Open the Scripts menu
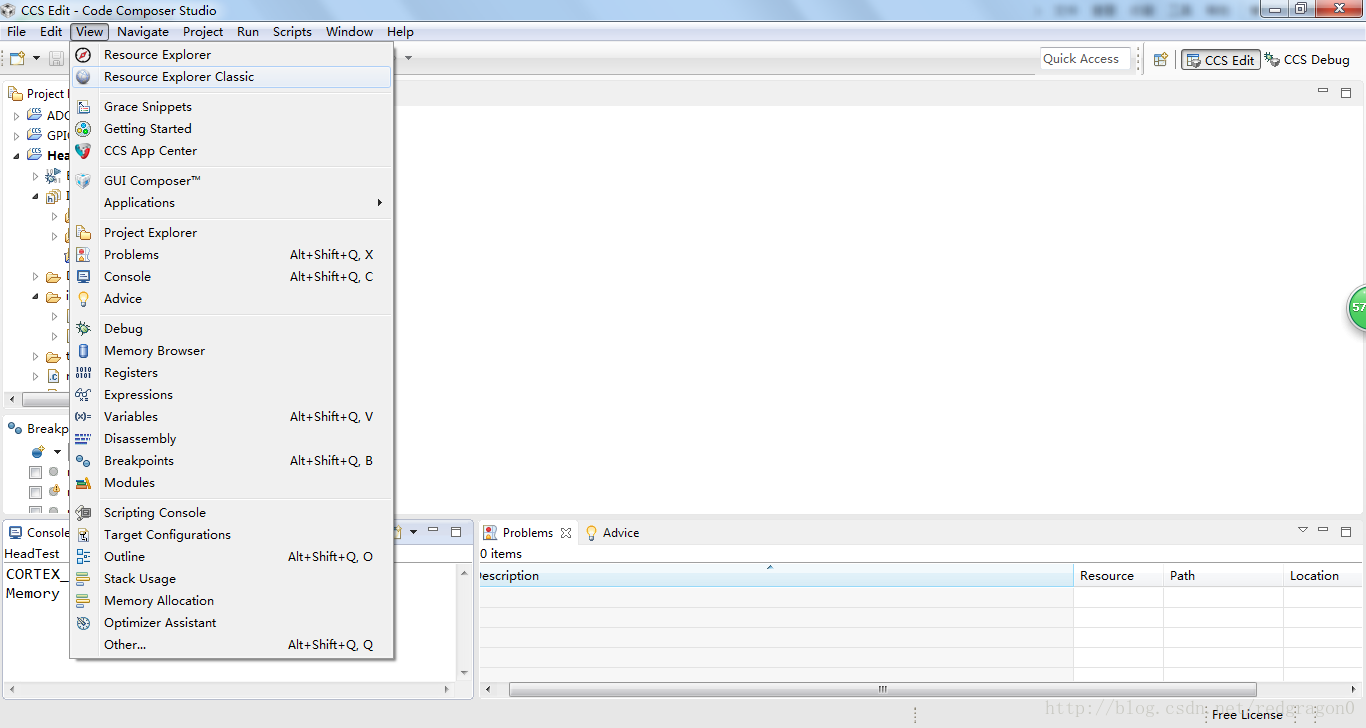Viewport: 1366px width, 728px height. tap(292, 32)
